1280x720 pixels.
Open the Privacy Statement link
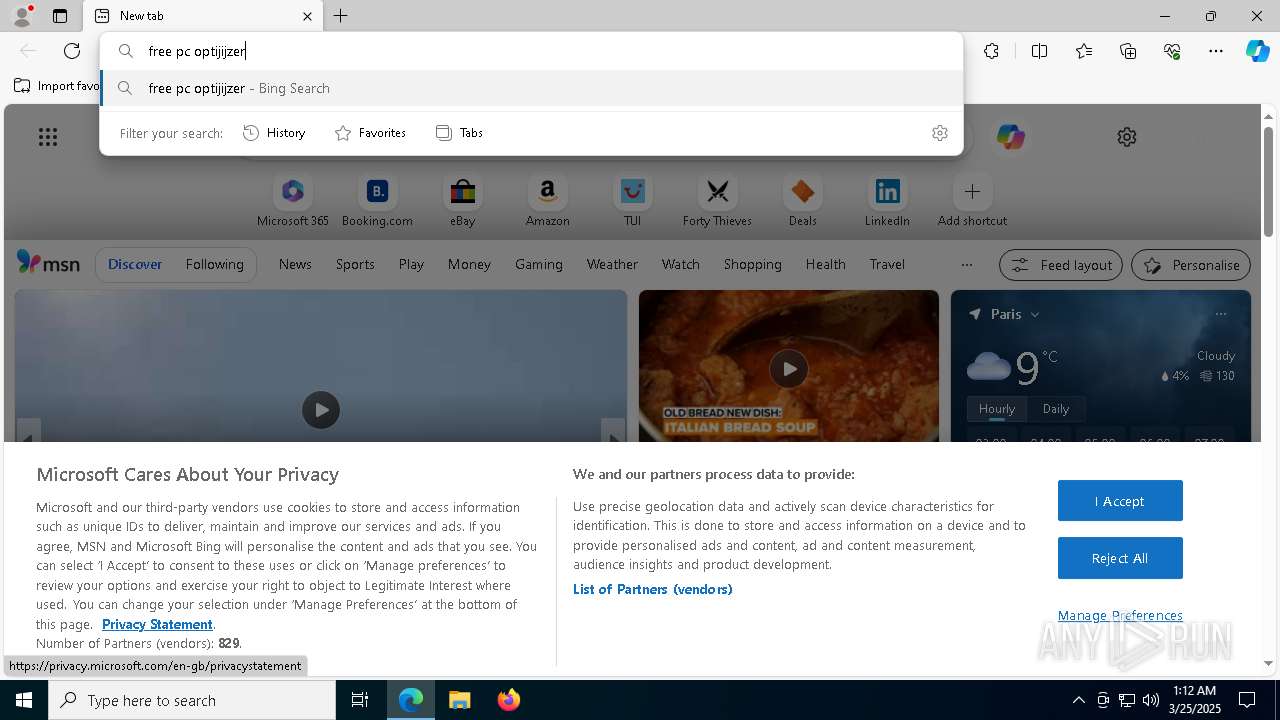tap(157, 624)
